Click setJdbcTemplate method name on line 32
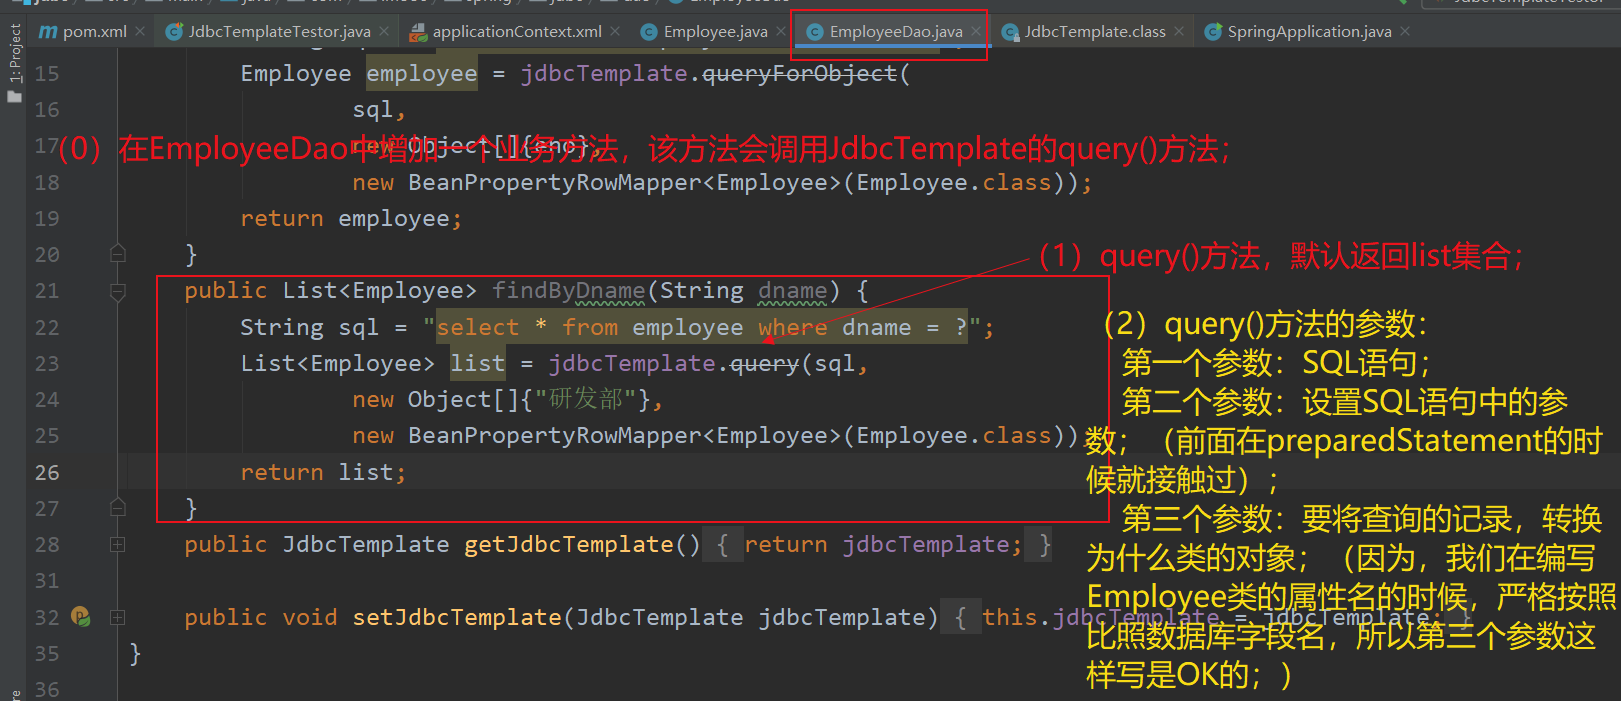Screen dimensions: 1621x701 [x=457, y=618]
